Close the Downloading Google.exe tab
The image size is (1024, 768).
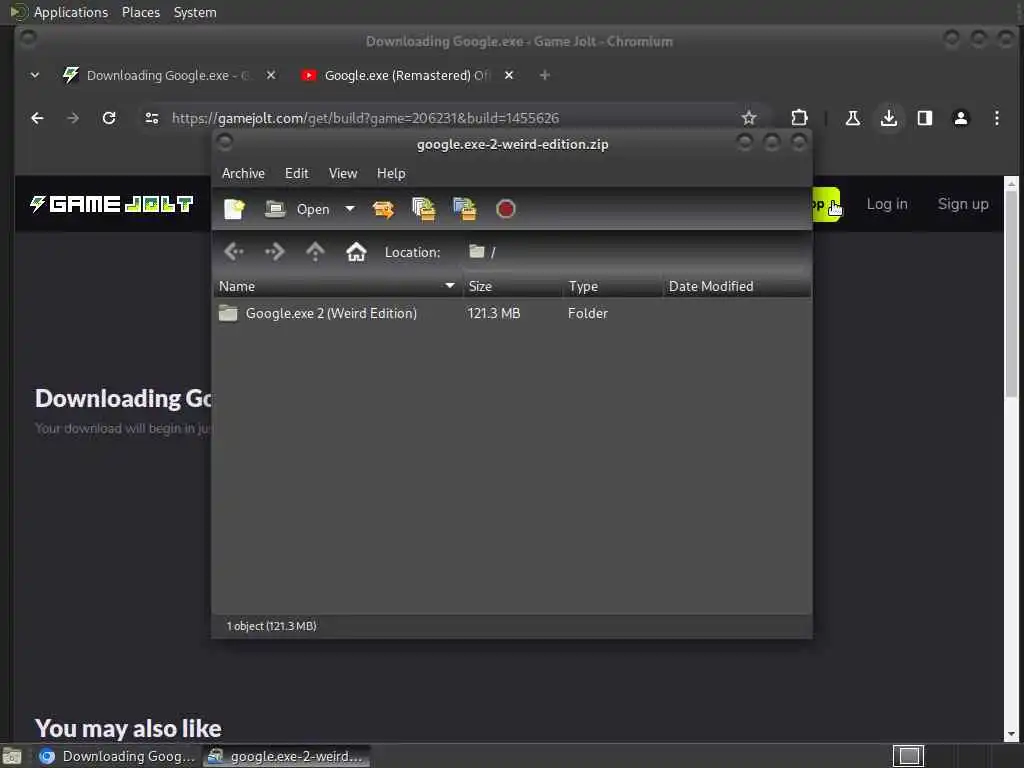pos(270,75)
